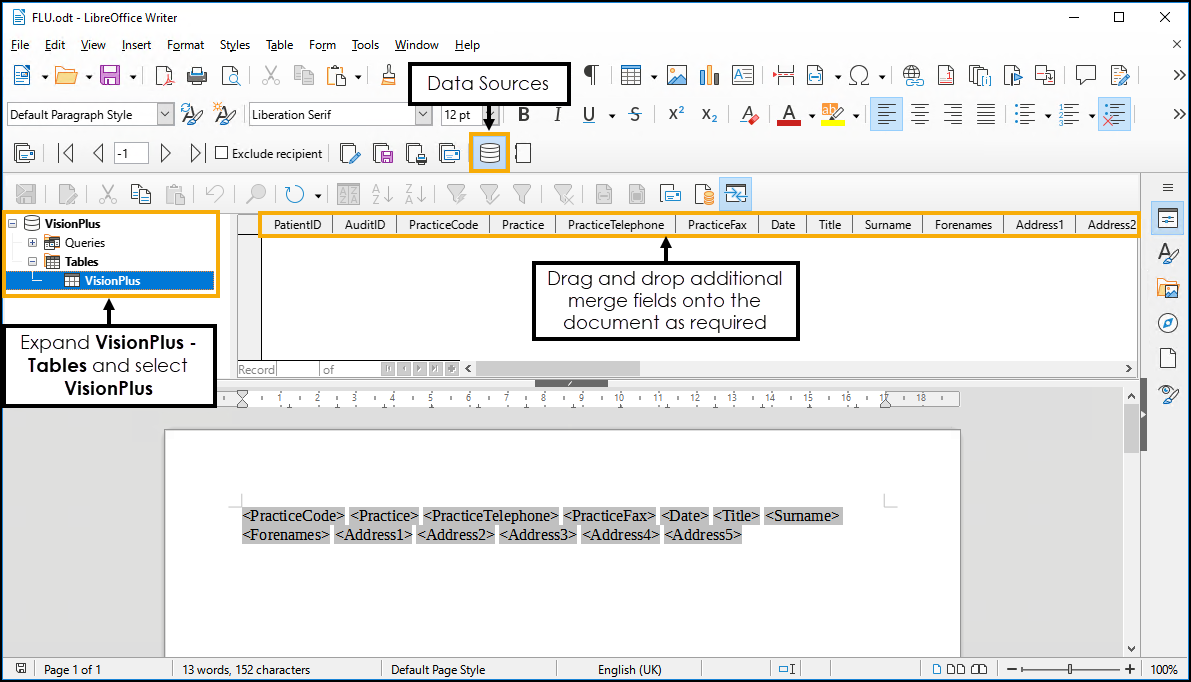Clear direct formatting icon

(x=749, y=115)
